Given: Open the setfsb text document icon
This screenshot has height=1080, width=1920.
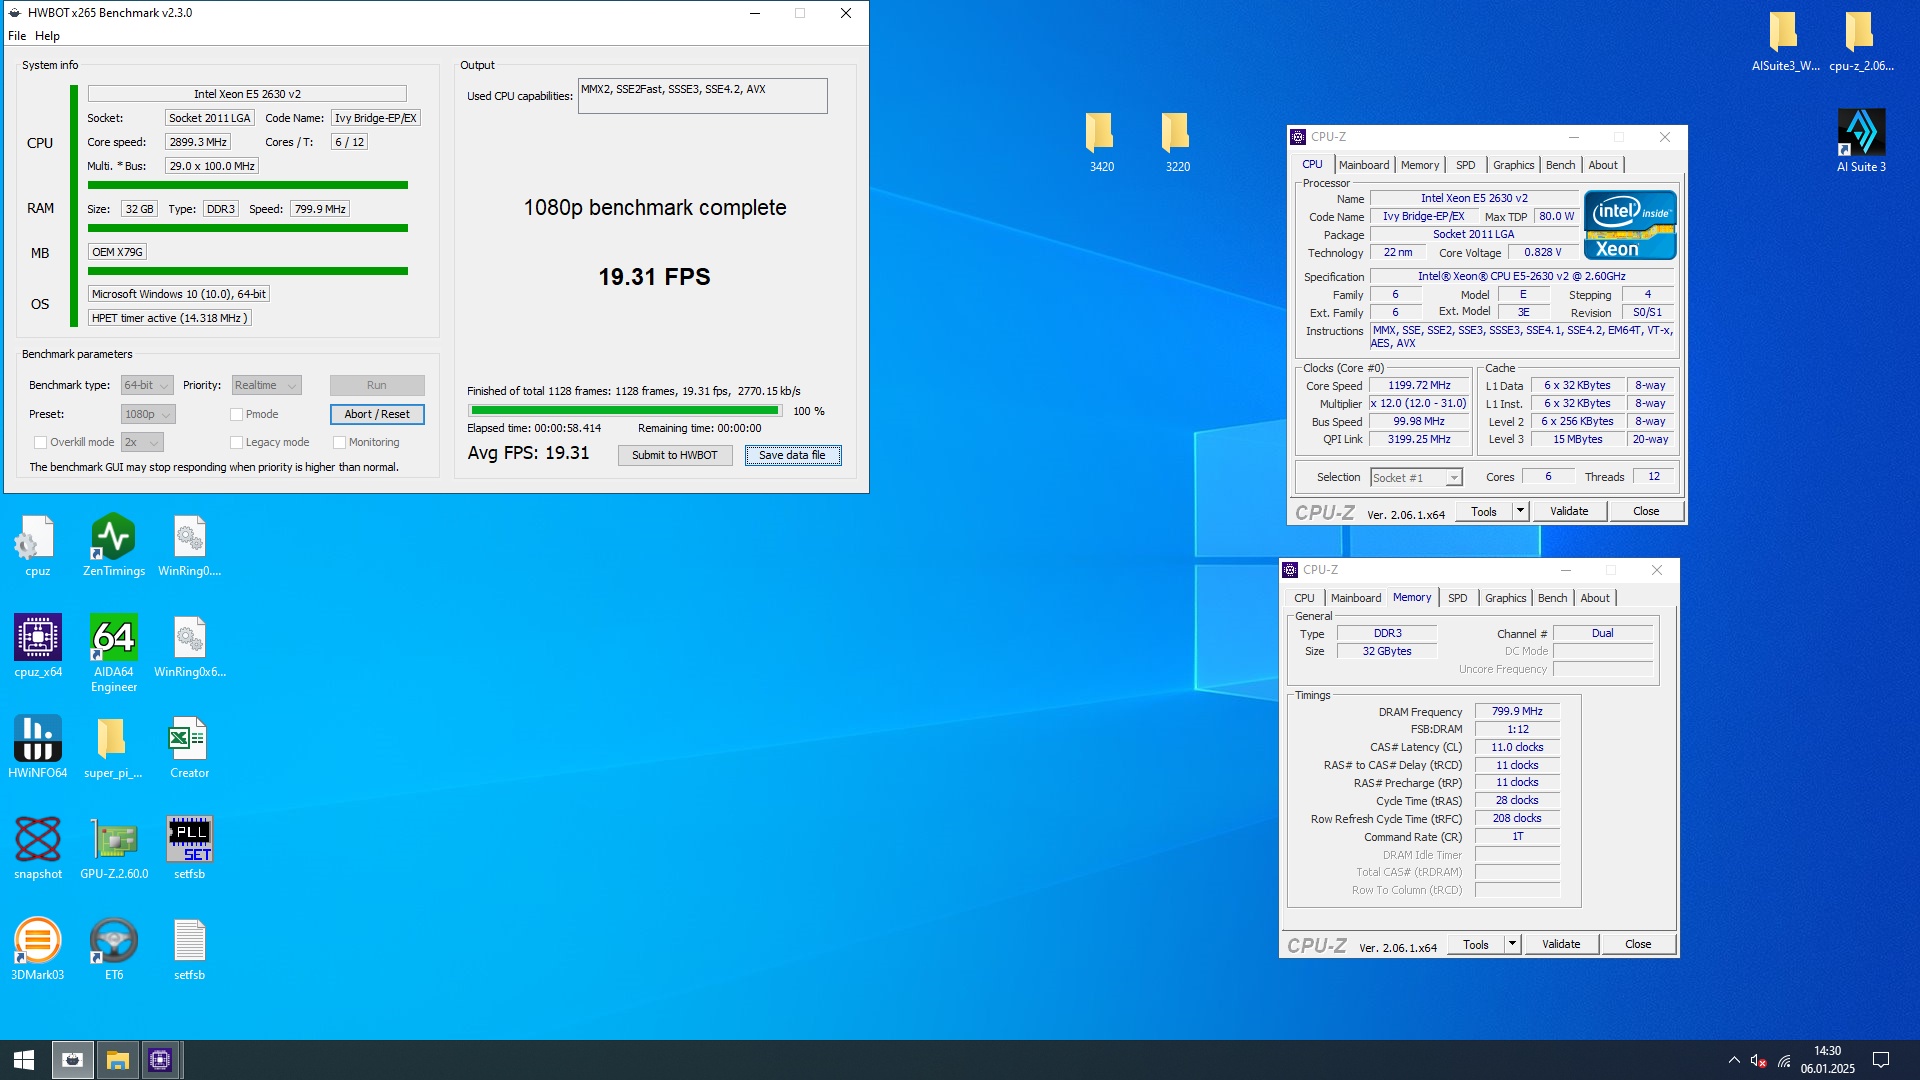Looking at the screenshot, I should click(189, 949).
